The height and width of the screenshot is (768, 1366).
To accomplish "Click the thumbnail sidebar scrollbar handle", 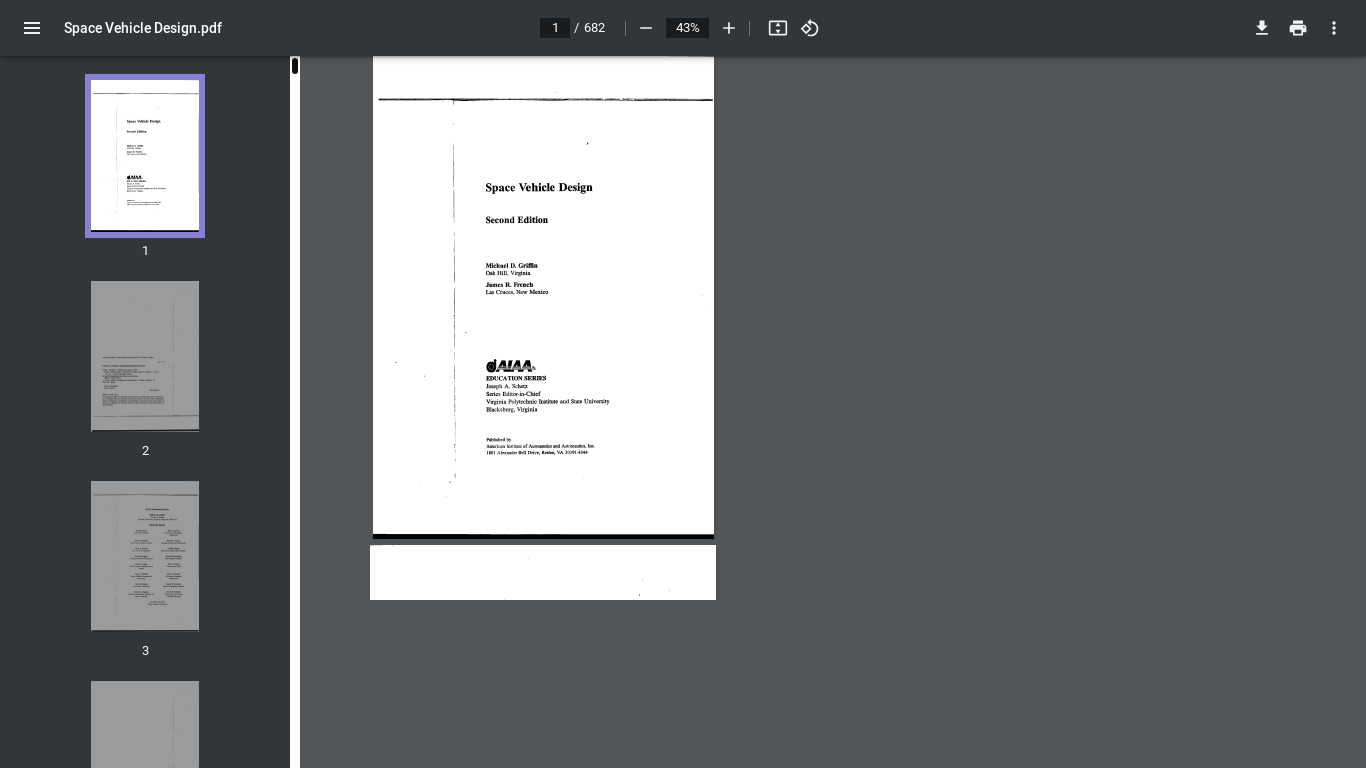I will 295,66.
